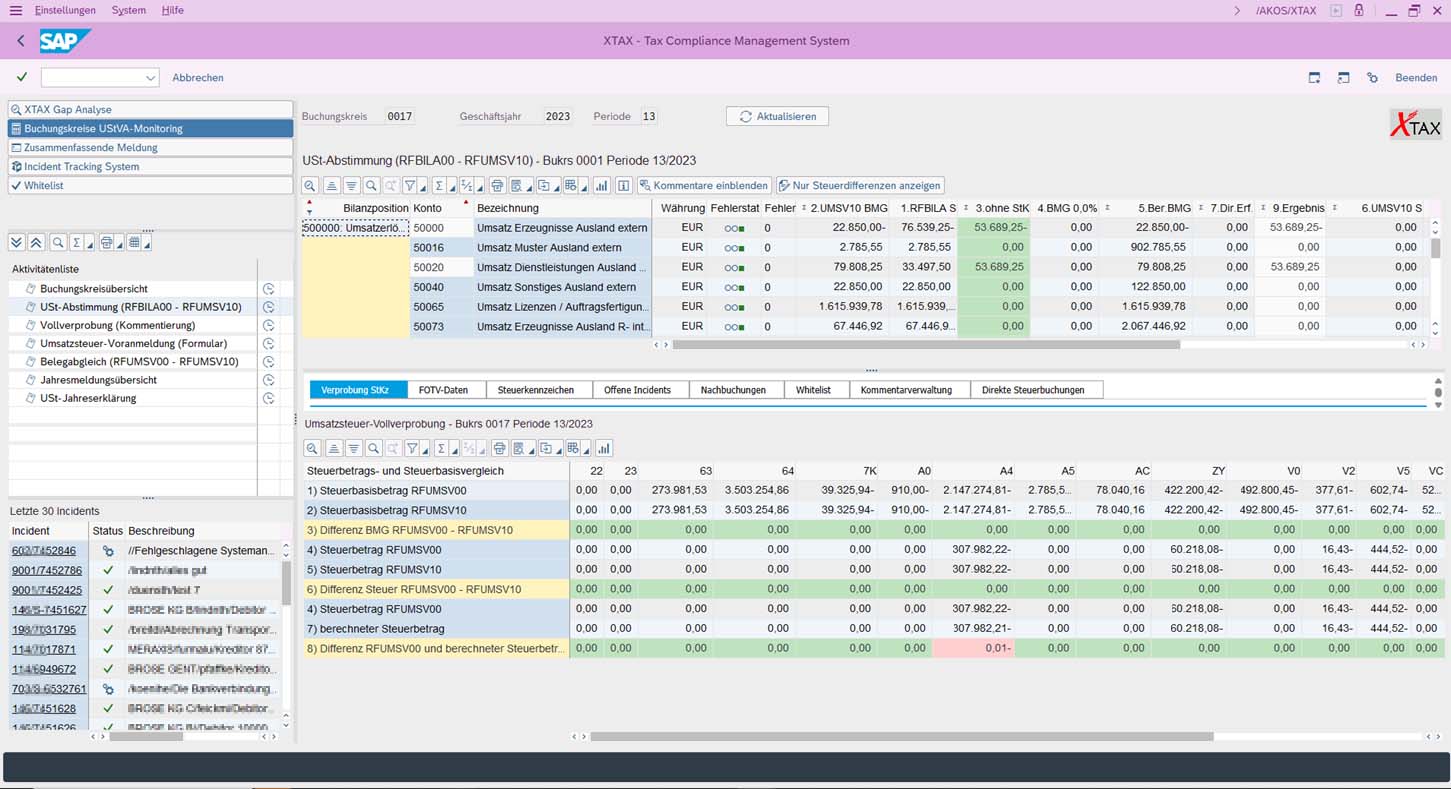
Task: Click the Aktualisieren button
Action: [777, 117]
